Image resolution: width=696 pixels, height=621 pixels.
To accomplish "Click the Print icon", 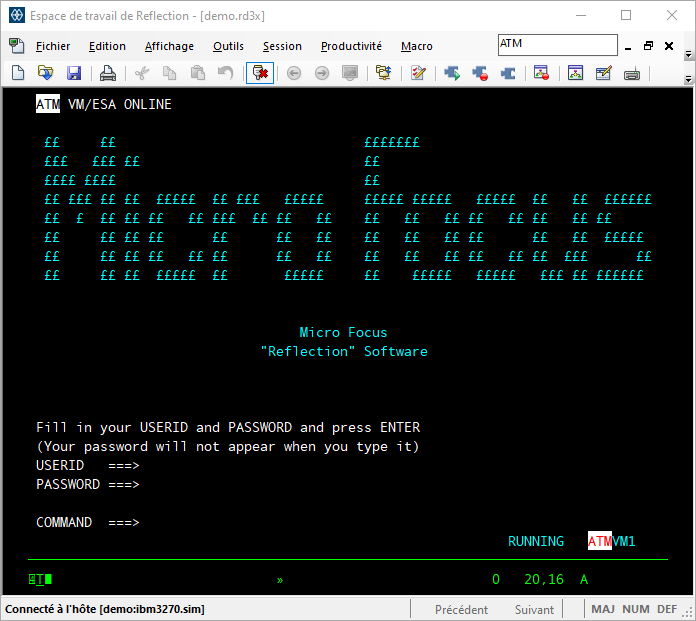I will 108,73.
